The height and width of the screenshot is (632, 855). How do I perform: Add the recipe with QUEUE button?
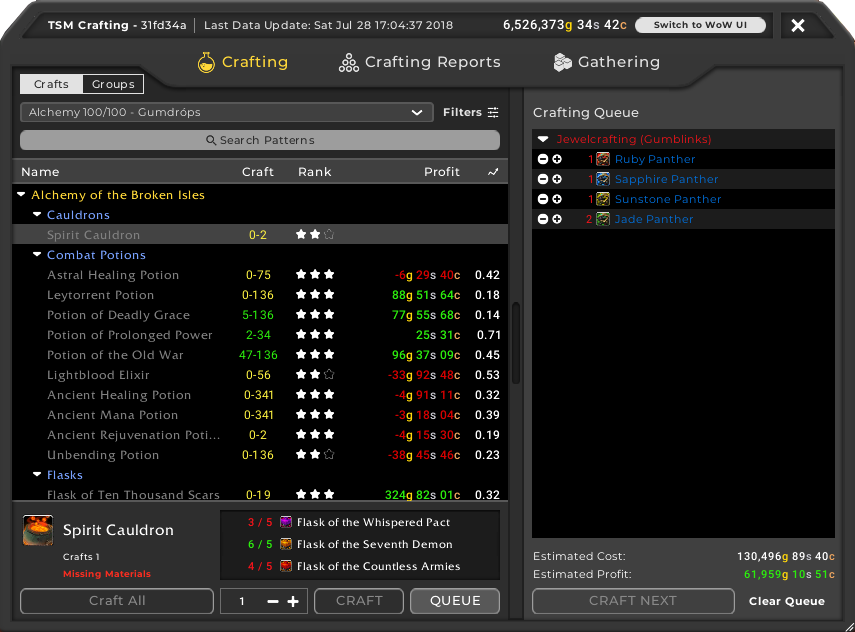tap(455, 601)
